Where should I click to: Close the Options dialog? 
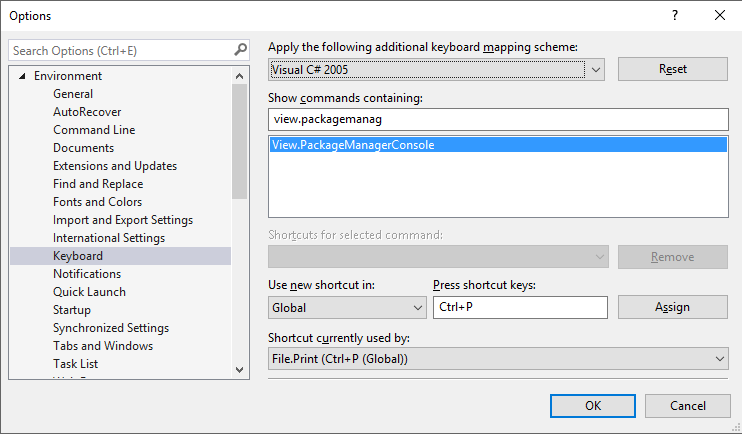tap(720, 15)
